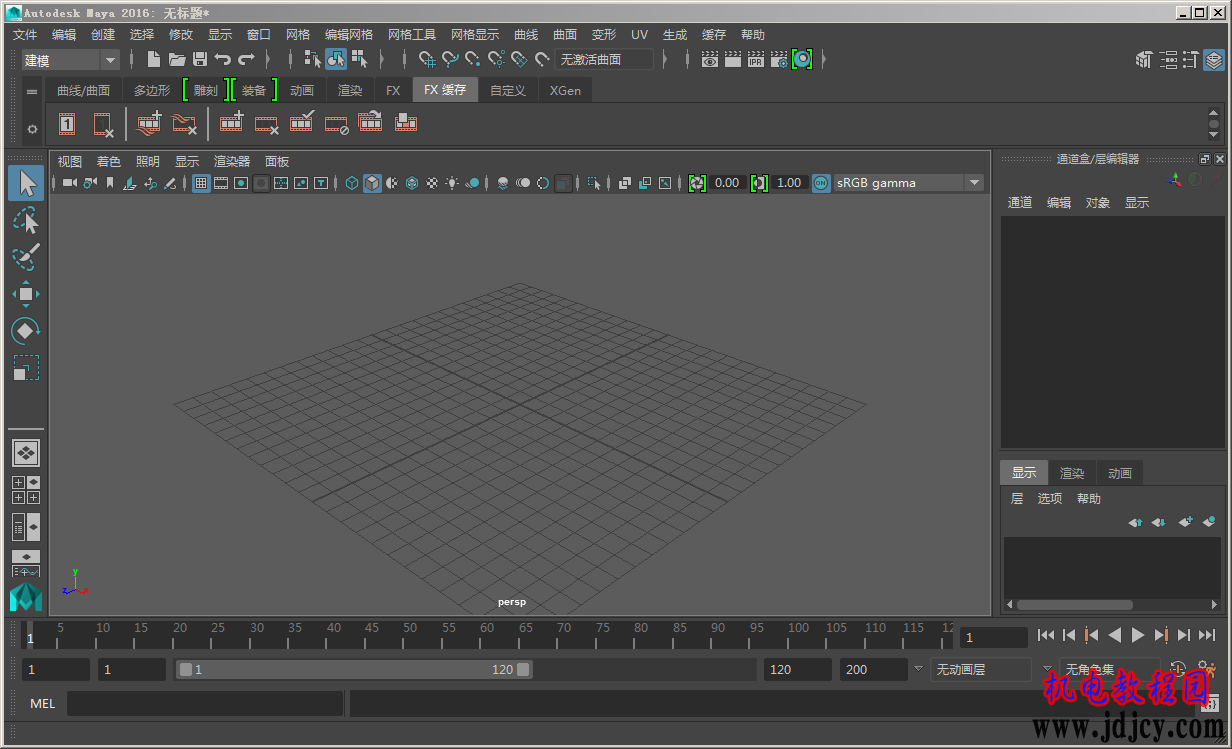Viewport: 1232px width, 749px height.
Task: Undo the last action
Action: (x=223, y=60)
